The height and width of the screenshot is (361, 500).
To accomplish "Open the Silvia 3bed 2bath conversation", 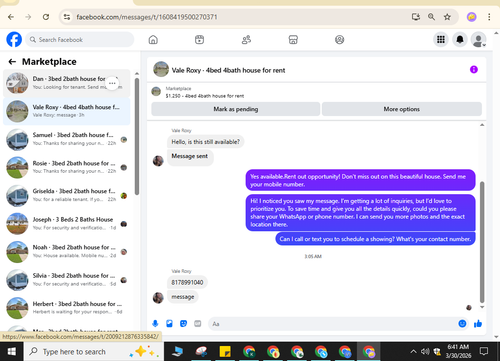I will coord(67,279).
